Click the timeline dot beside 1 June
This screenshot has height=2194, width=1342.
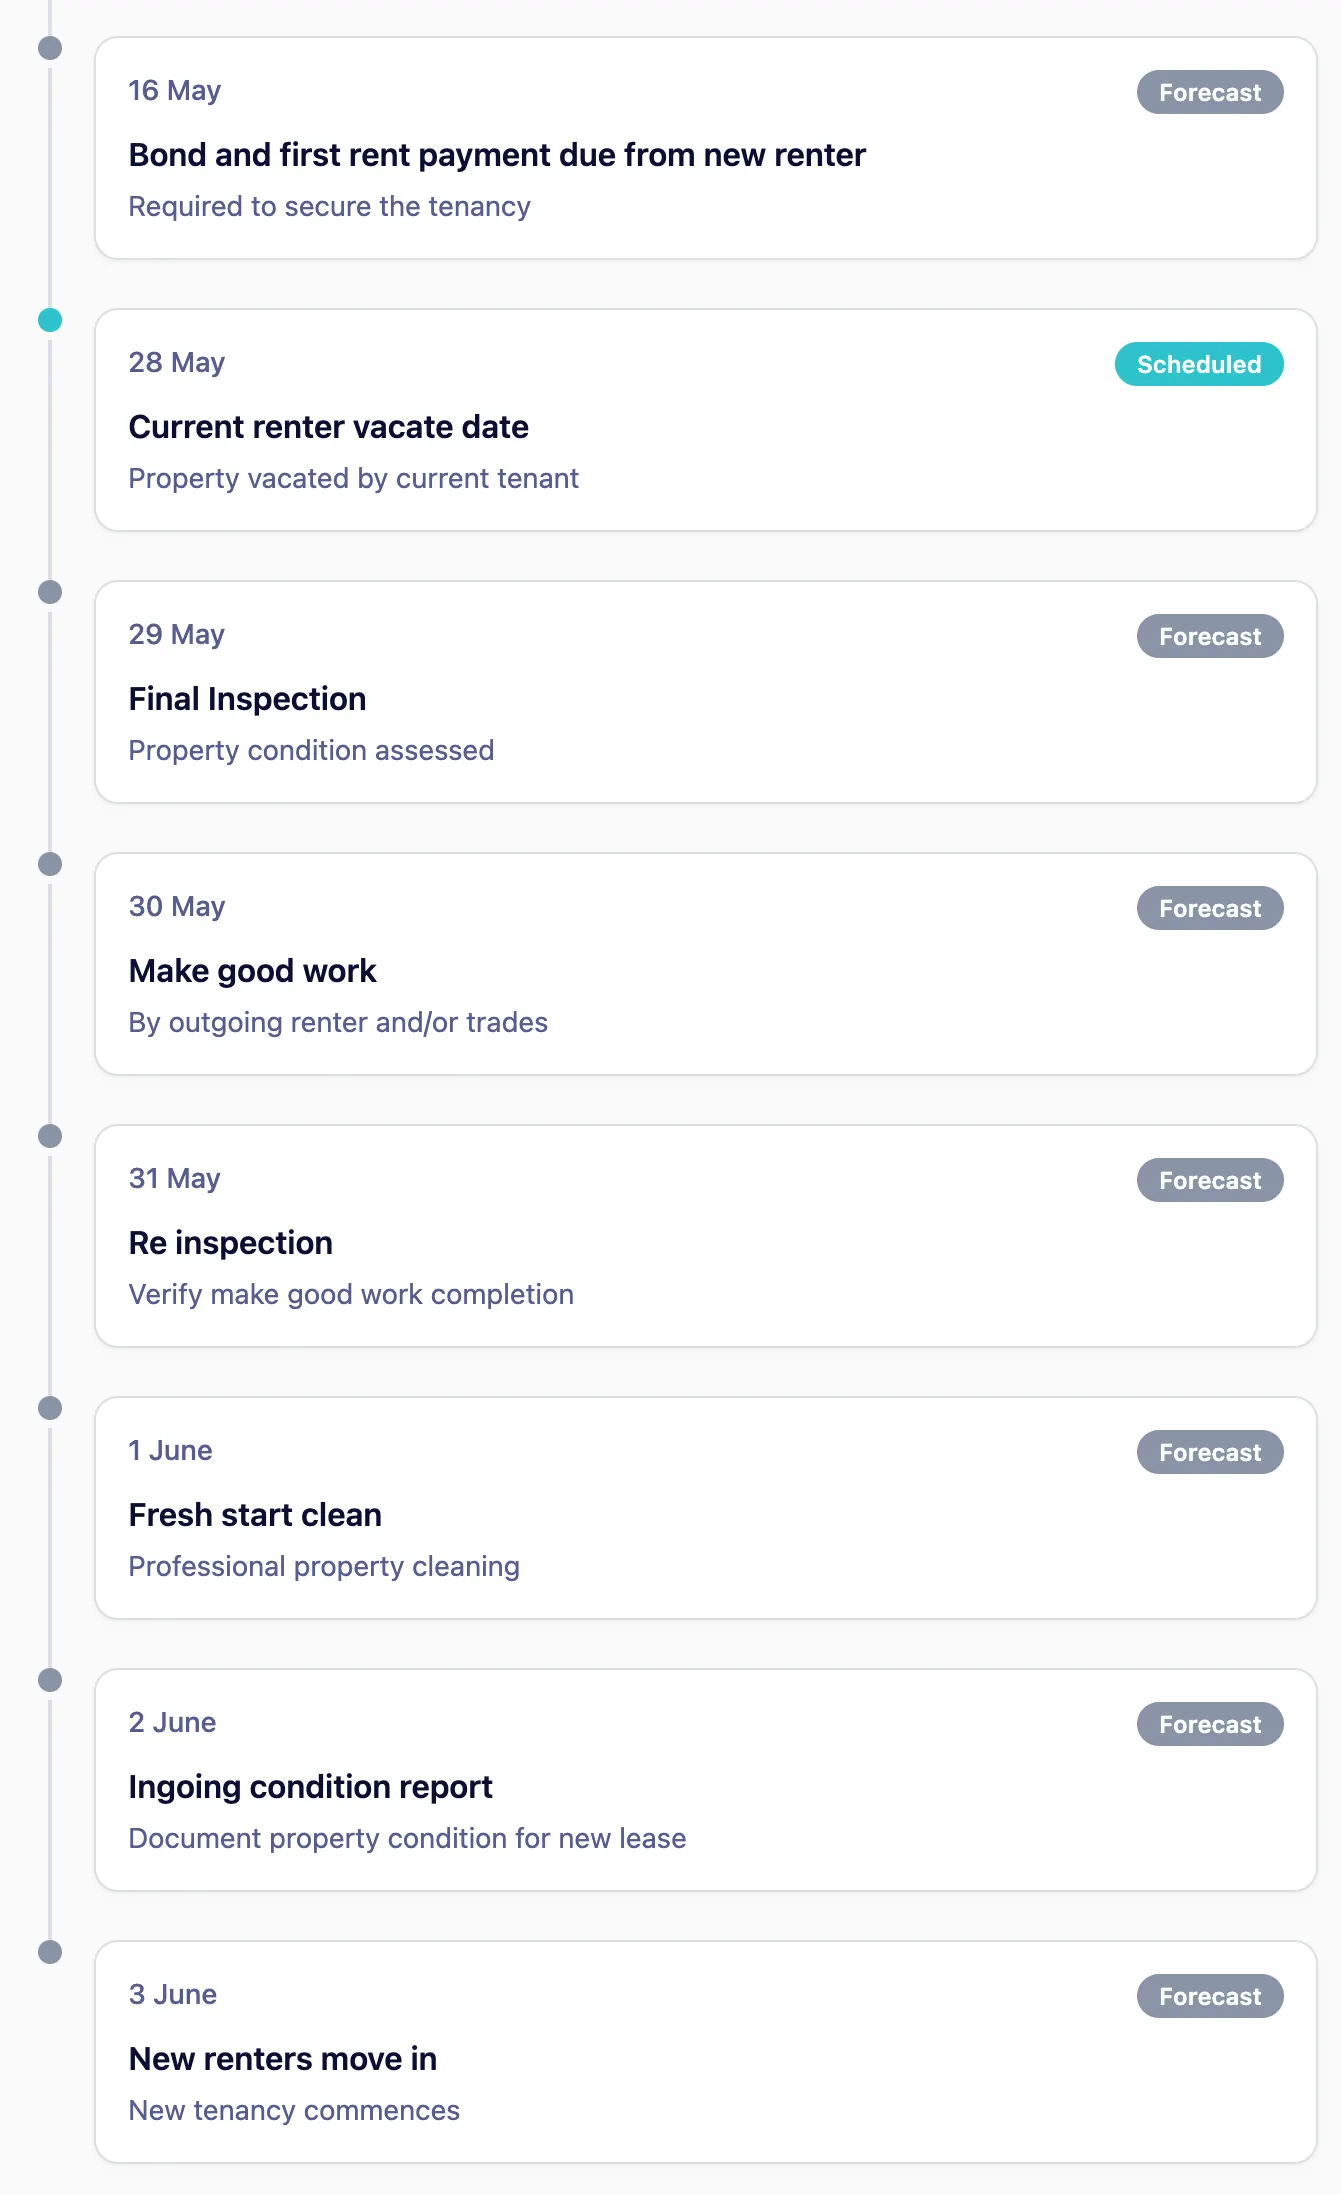(x=50, y=1408)
